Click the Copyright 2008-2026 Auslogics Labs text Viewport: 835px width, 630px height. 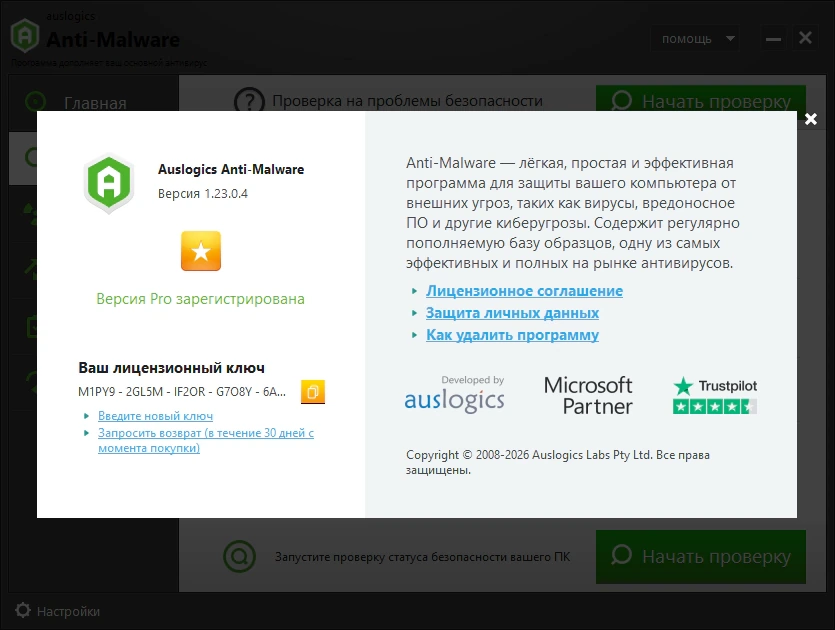click(x=558, y=462)
